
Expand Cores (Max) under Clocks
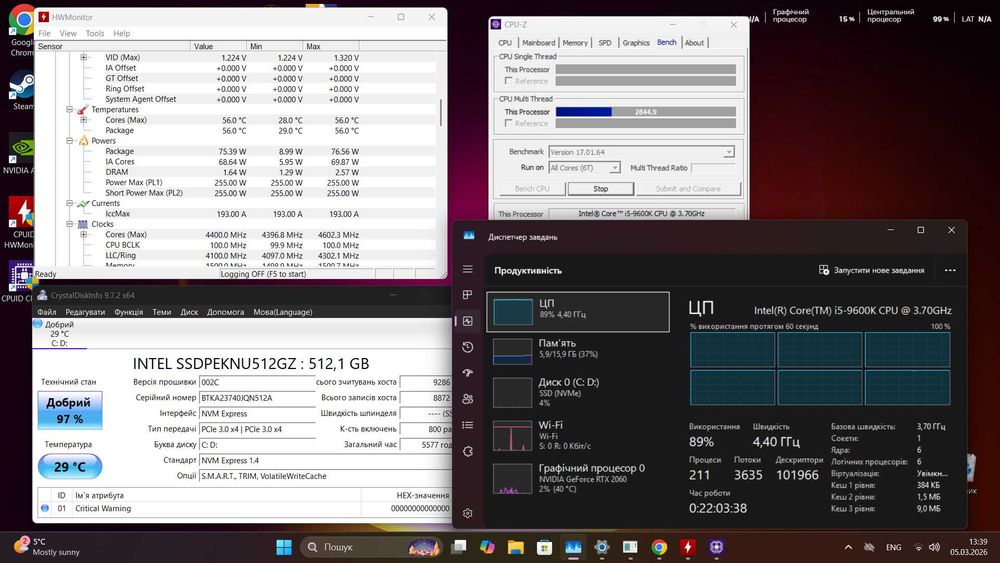click(84, 235)
